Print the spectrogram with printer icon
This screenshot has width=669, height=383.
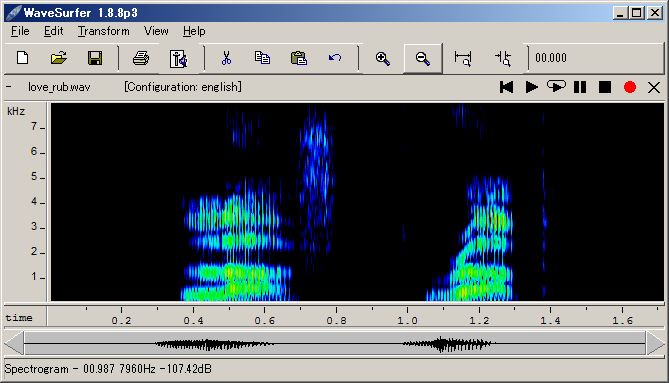pyautogui.click(x=141, y=58)
